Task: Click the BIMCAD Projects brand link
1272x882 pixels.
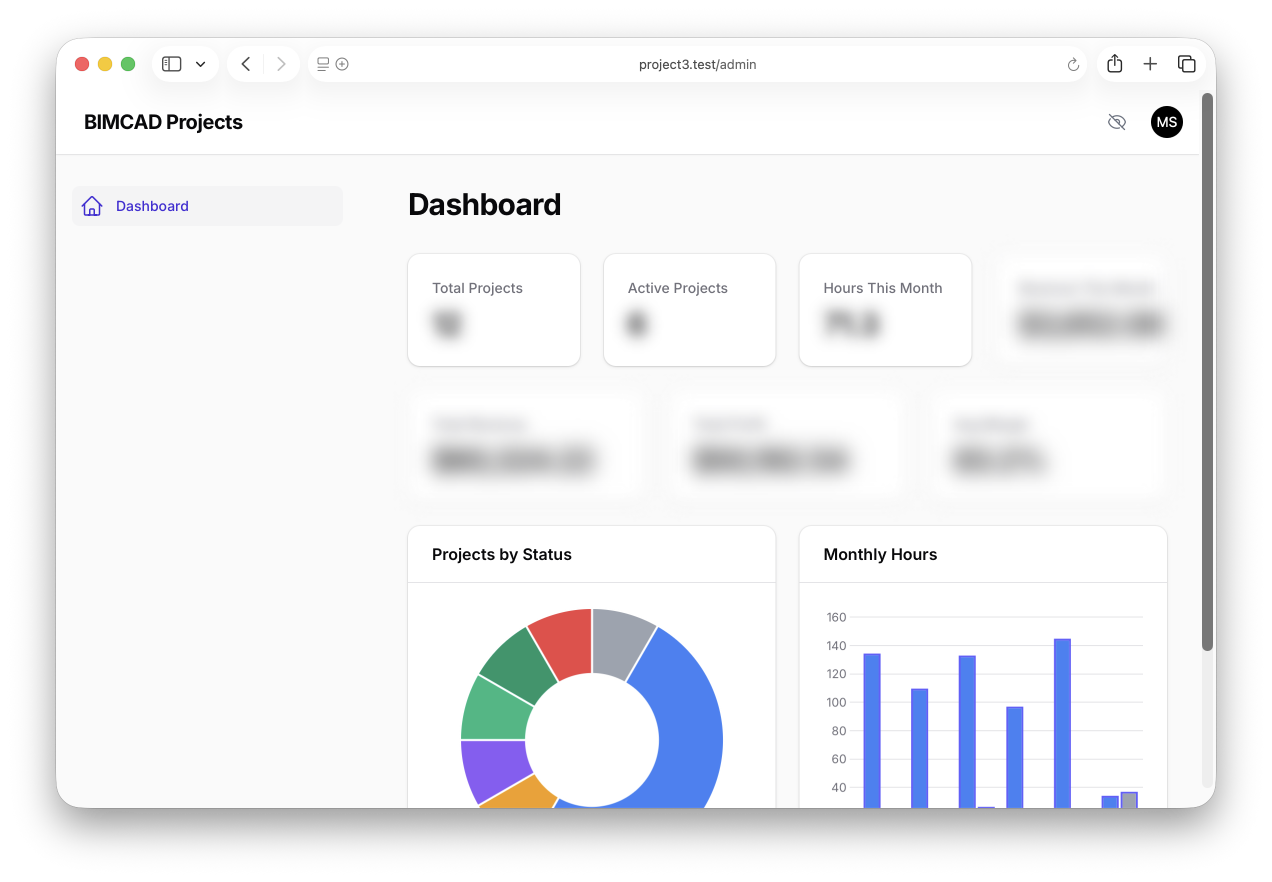Action: tap(163, 122)
